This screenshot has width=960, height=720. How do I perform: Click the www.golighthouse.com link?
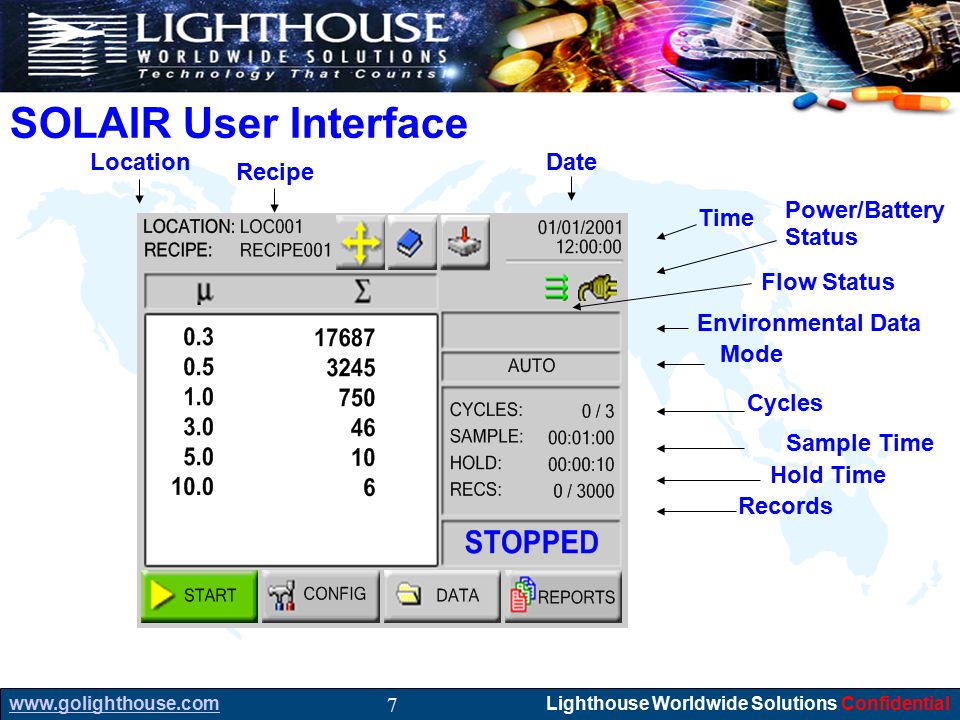[114, 703]
